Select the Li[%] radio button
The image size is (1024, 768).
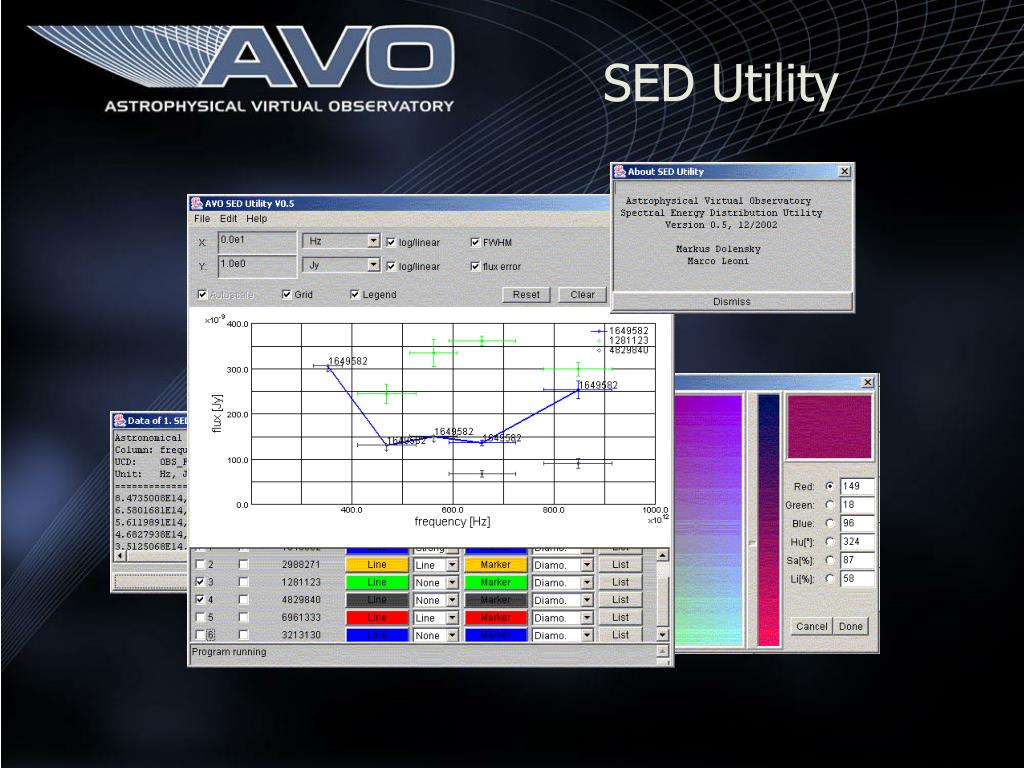tap(830, 578)
